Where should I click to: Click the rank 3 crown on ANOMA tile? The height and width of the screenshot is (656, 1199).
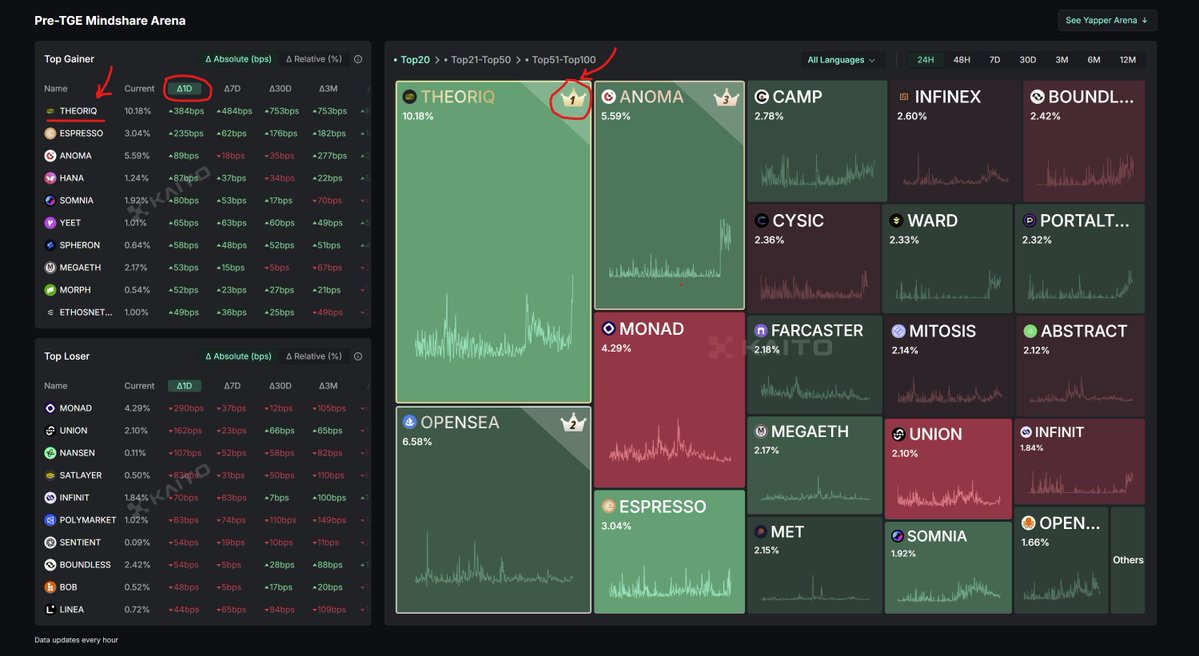coord(726,97)
